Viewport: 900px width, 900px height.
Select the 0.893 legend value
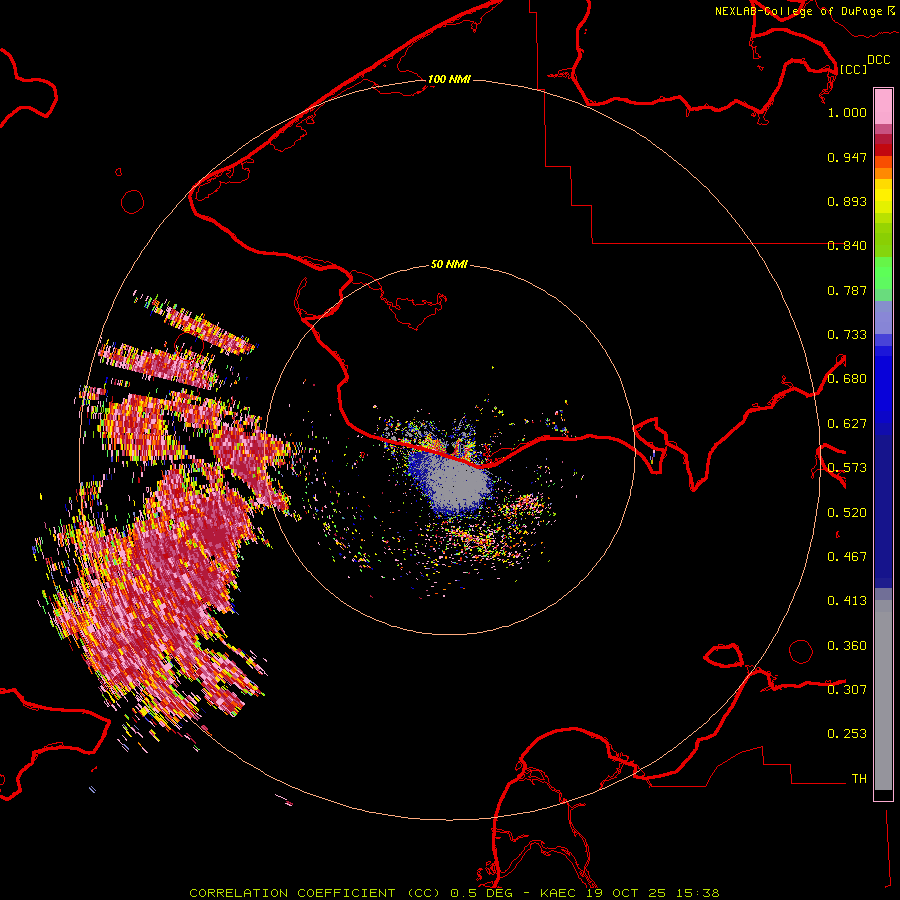click(x=847, y=201)
